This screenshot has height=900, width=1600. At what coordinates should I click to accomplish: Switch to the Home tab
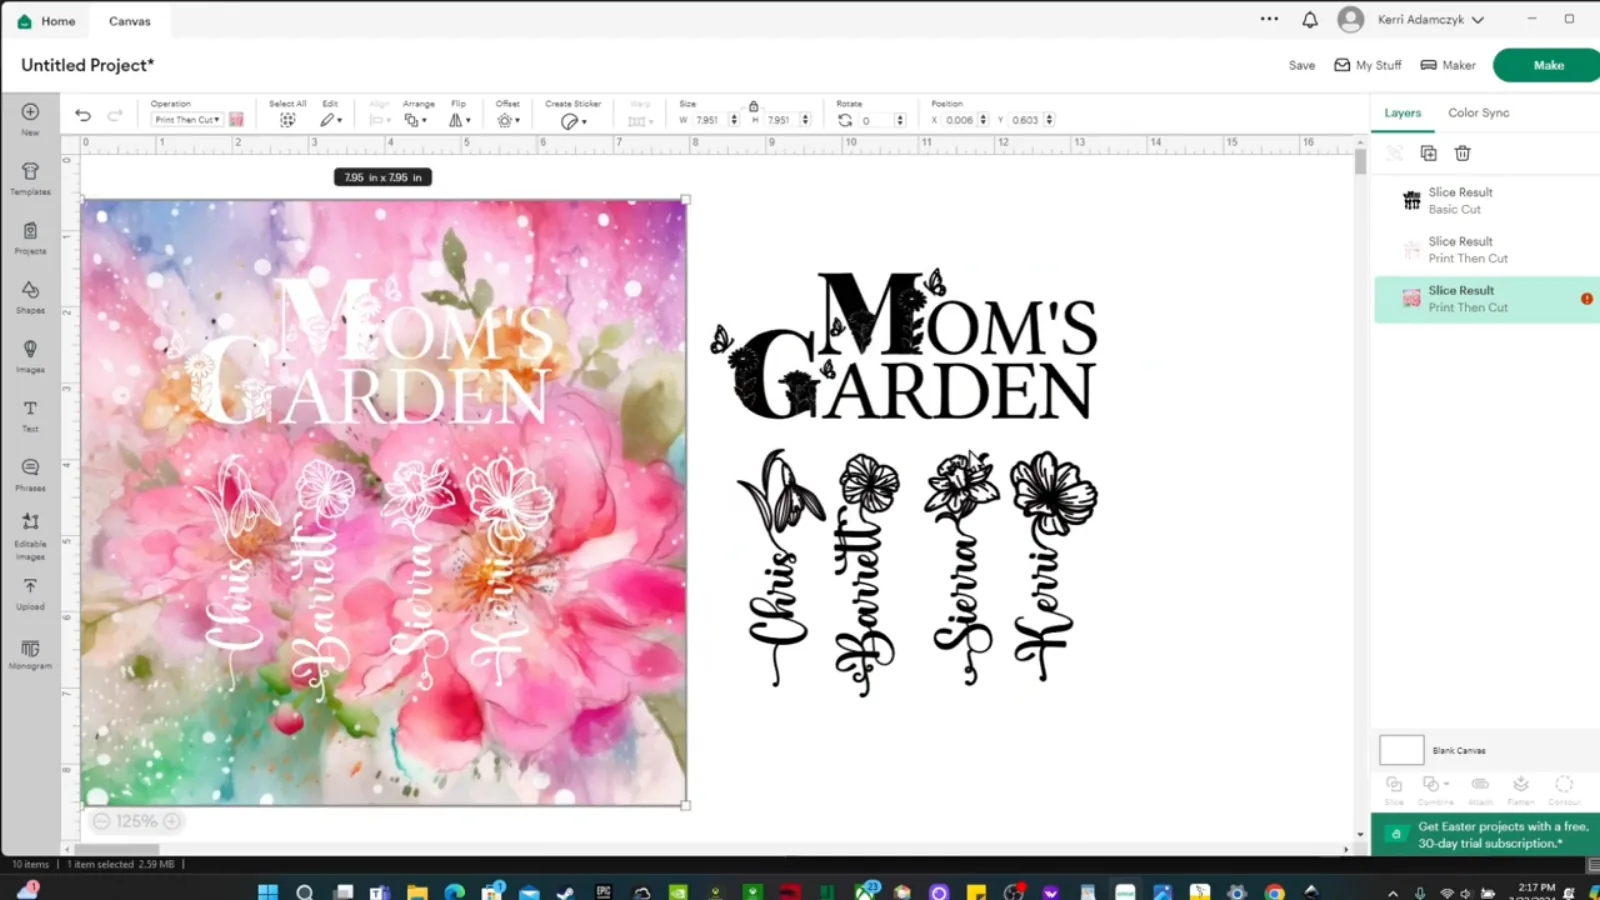[47, 21]
